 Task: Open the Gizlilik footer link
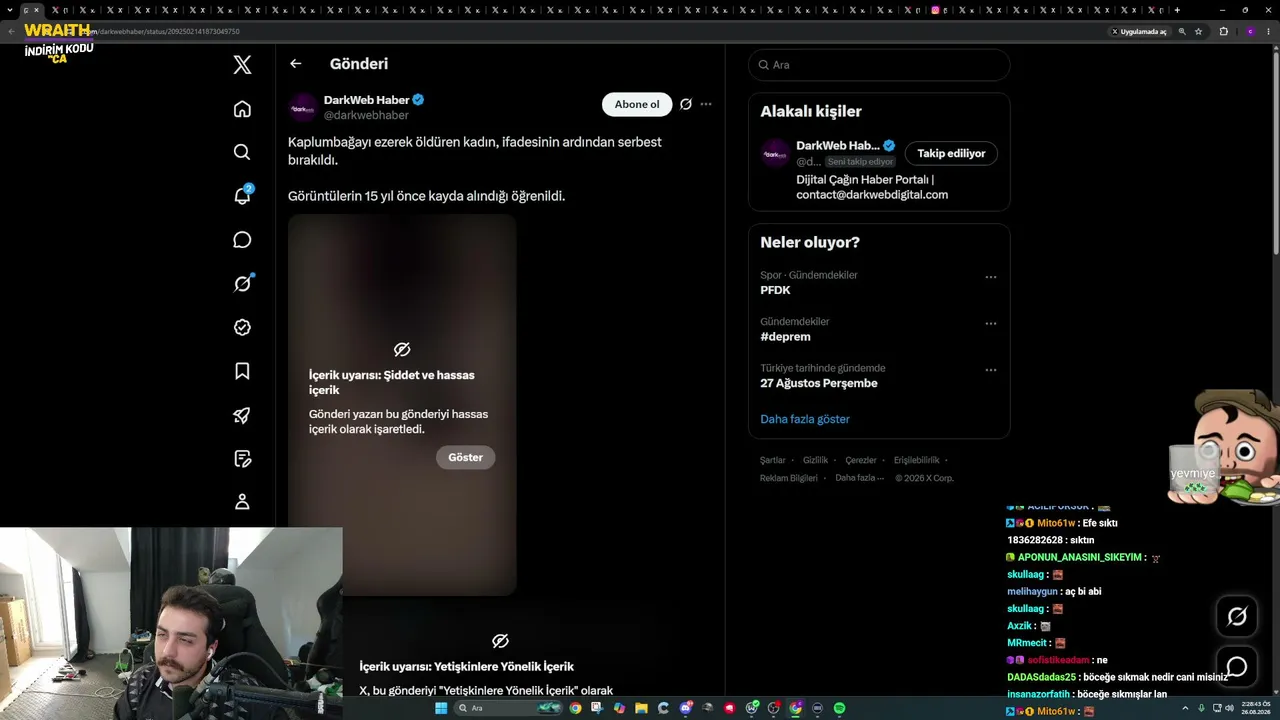click(x=816, y=461)
